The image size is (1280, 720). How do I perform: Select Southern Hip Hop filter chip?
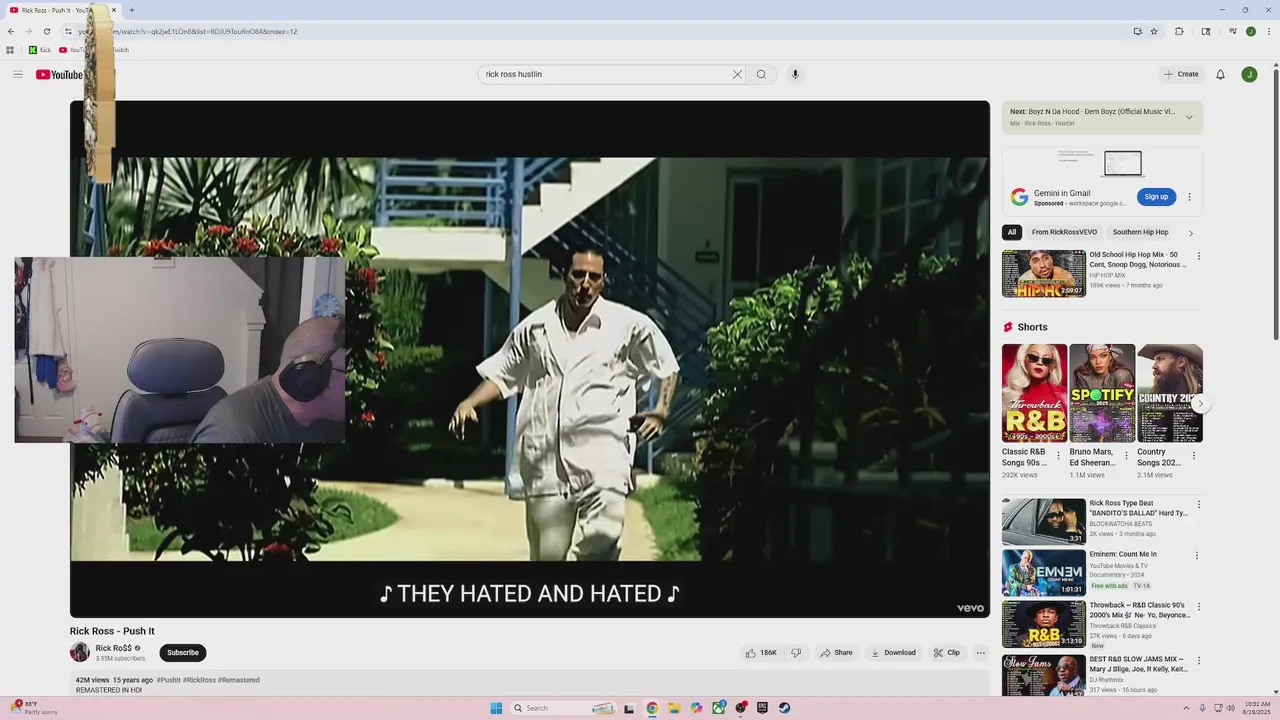coord(1140,232)
